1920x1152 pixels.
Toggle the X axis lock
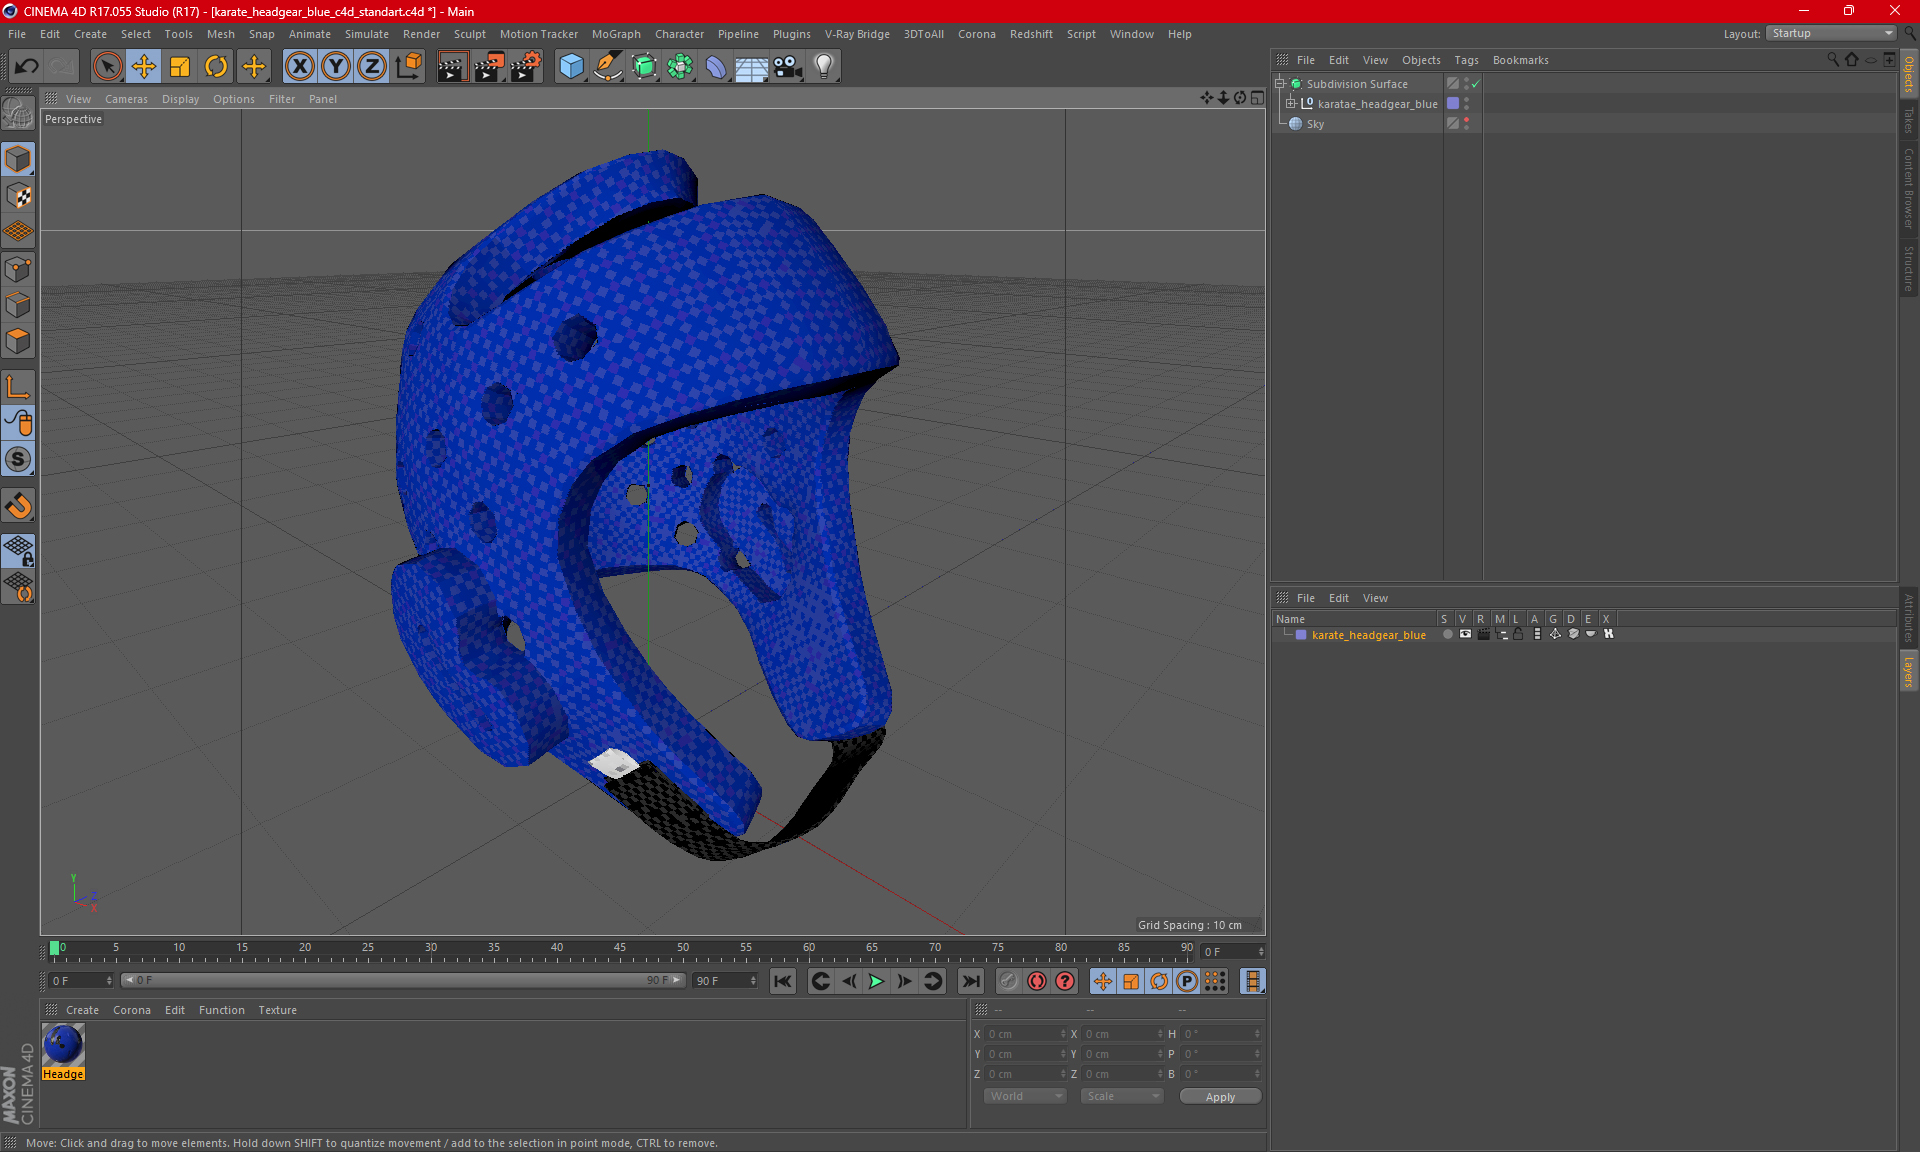(x=299, y=67)
